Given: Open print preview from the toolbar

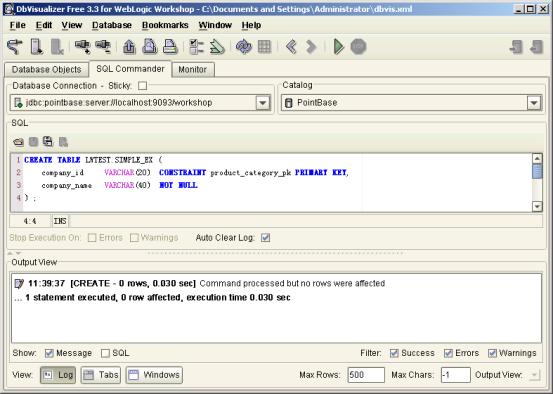Looking at the screenshot, I should [150, 46].
